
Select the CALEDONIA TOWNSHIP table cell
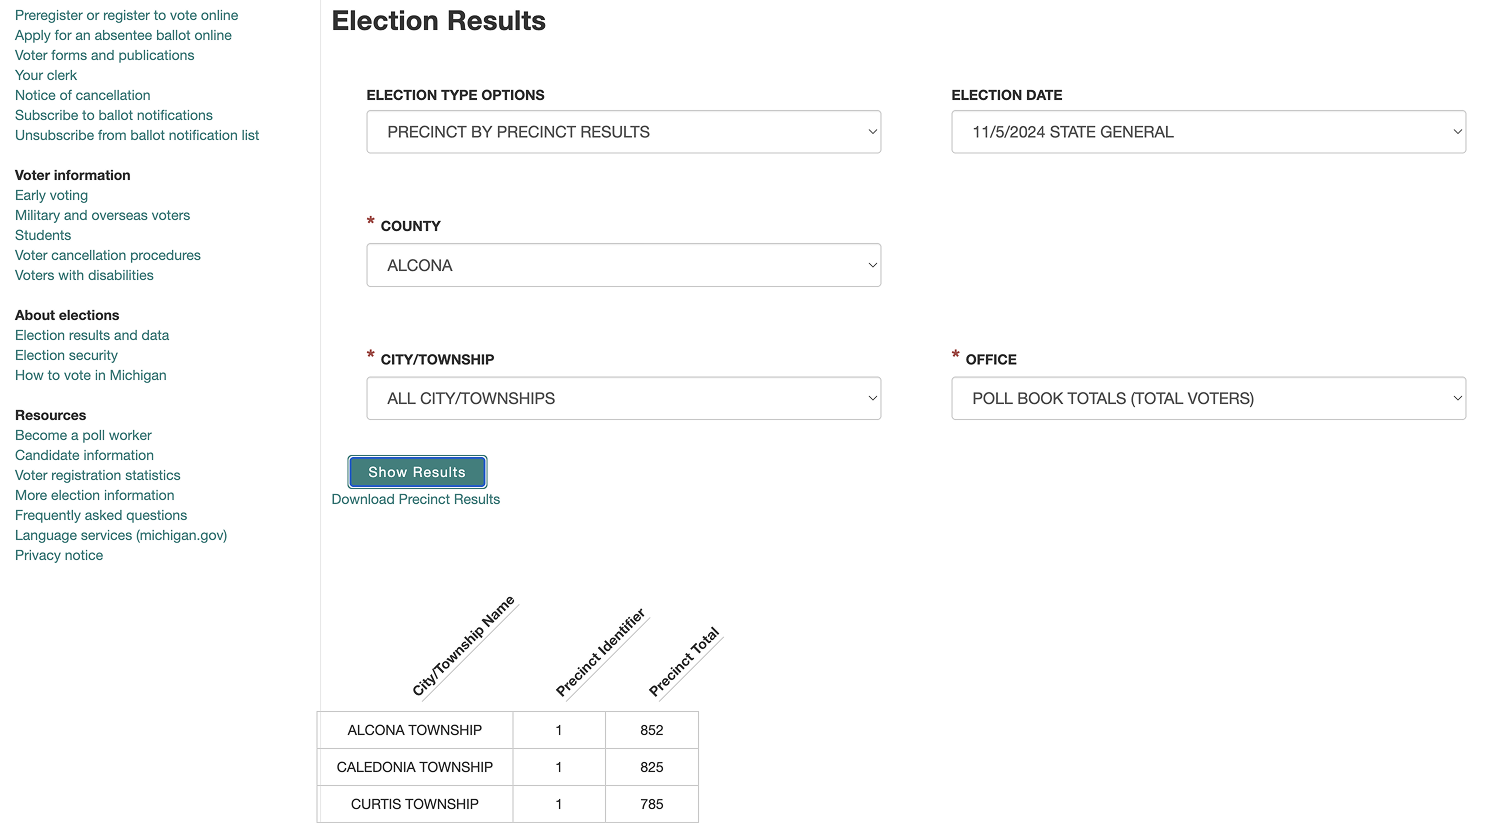pyautogui.click(x=414, y=767)
